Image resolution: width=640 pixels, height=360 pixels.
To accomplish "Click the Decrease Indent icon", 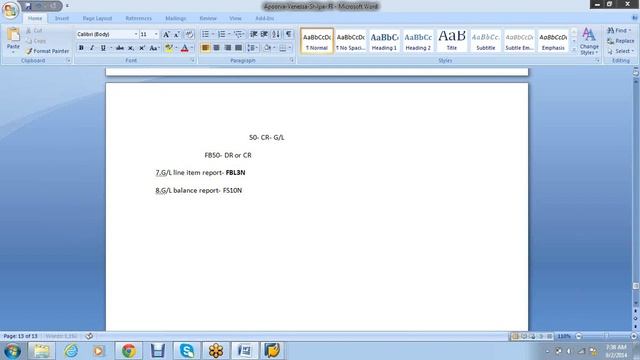I will tap(253, 34).
